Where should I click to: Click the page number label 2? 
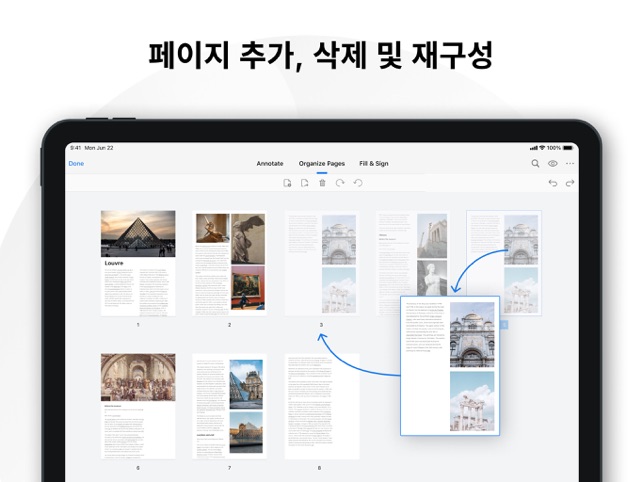230,325
